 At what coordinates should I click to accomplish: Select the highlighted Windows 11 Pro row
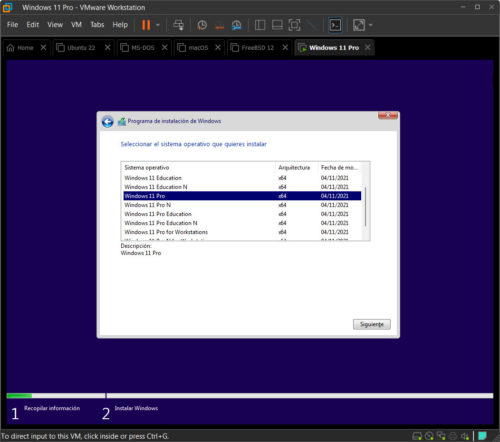[x=242, y=196]
